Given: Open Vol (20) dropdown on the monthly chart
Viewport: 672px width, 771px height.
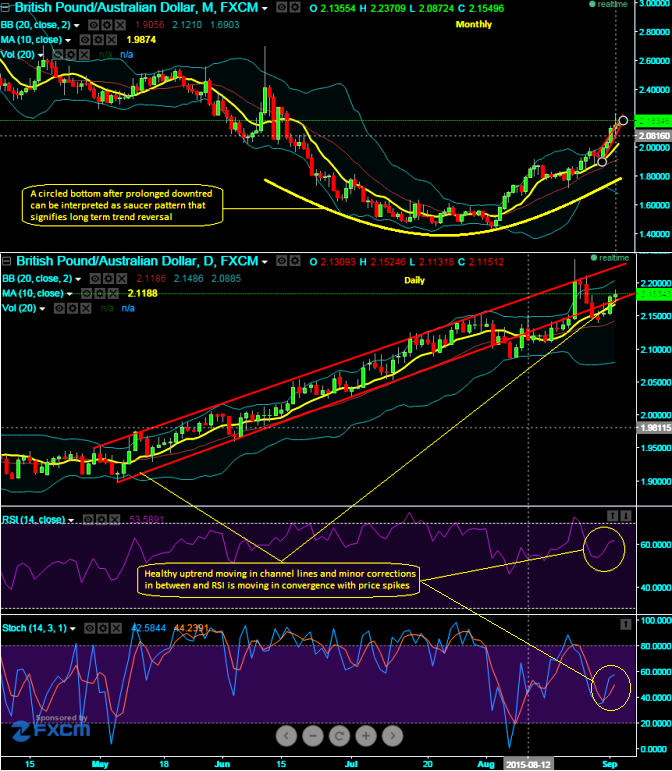Looking at the screenshot, I should click(41, 55).
